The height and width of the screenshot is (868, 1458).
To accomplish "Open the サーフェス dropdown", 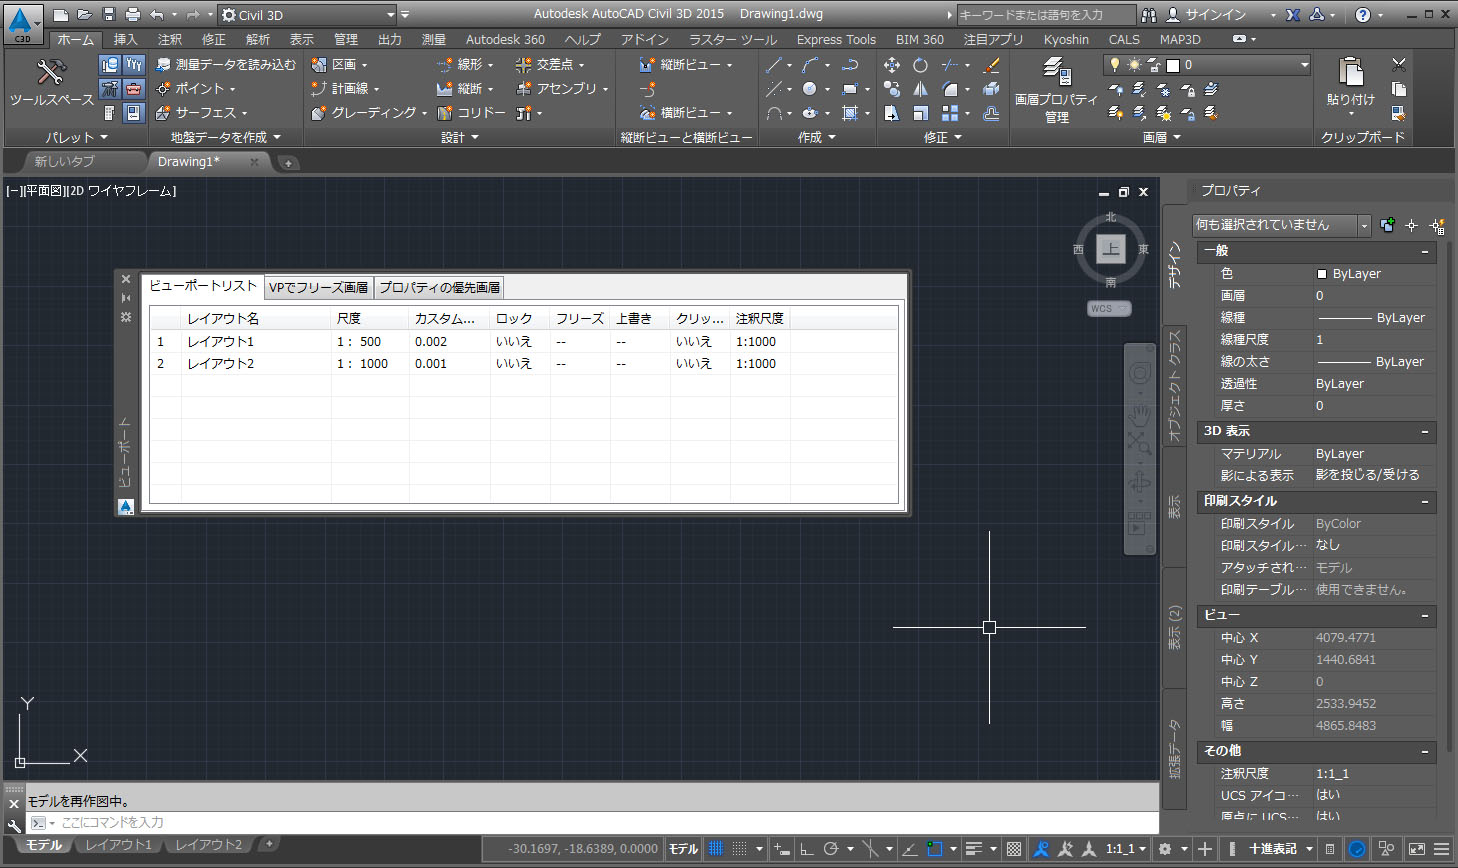I will 202,113.
